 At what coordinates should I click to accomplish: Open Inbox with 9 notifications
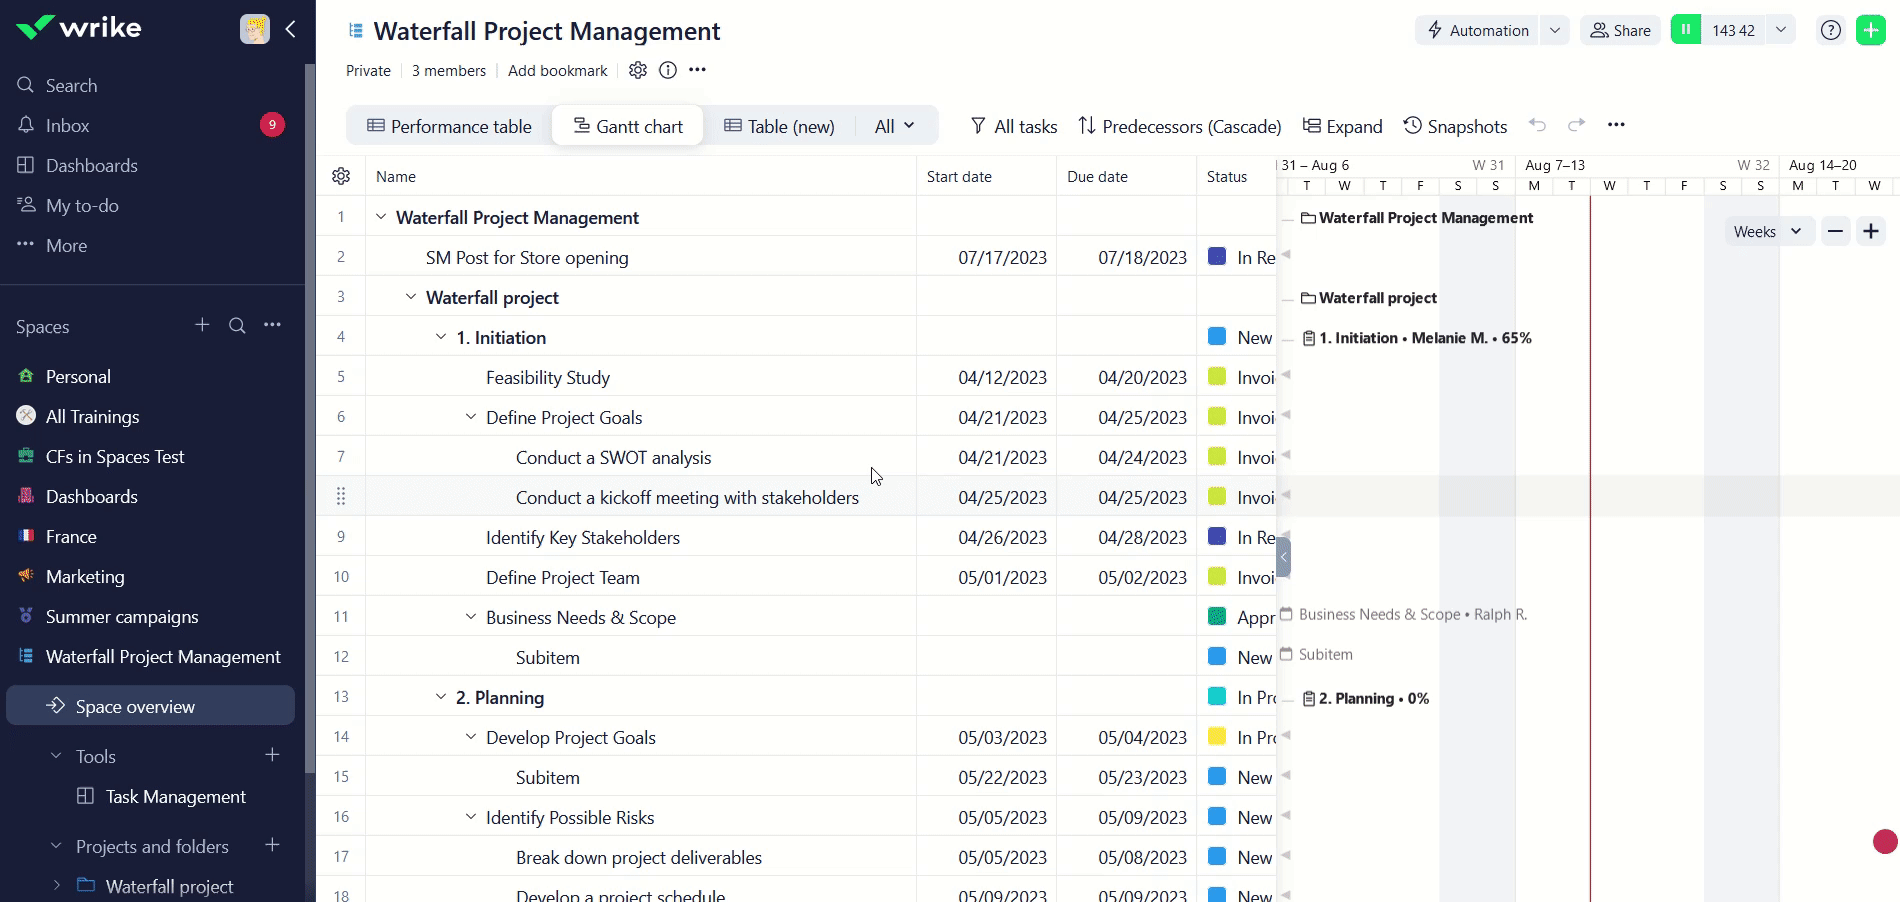pyautogui.click(x=68, y=125)
